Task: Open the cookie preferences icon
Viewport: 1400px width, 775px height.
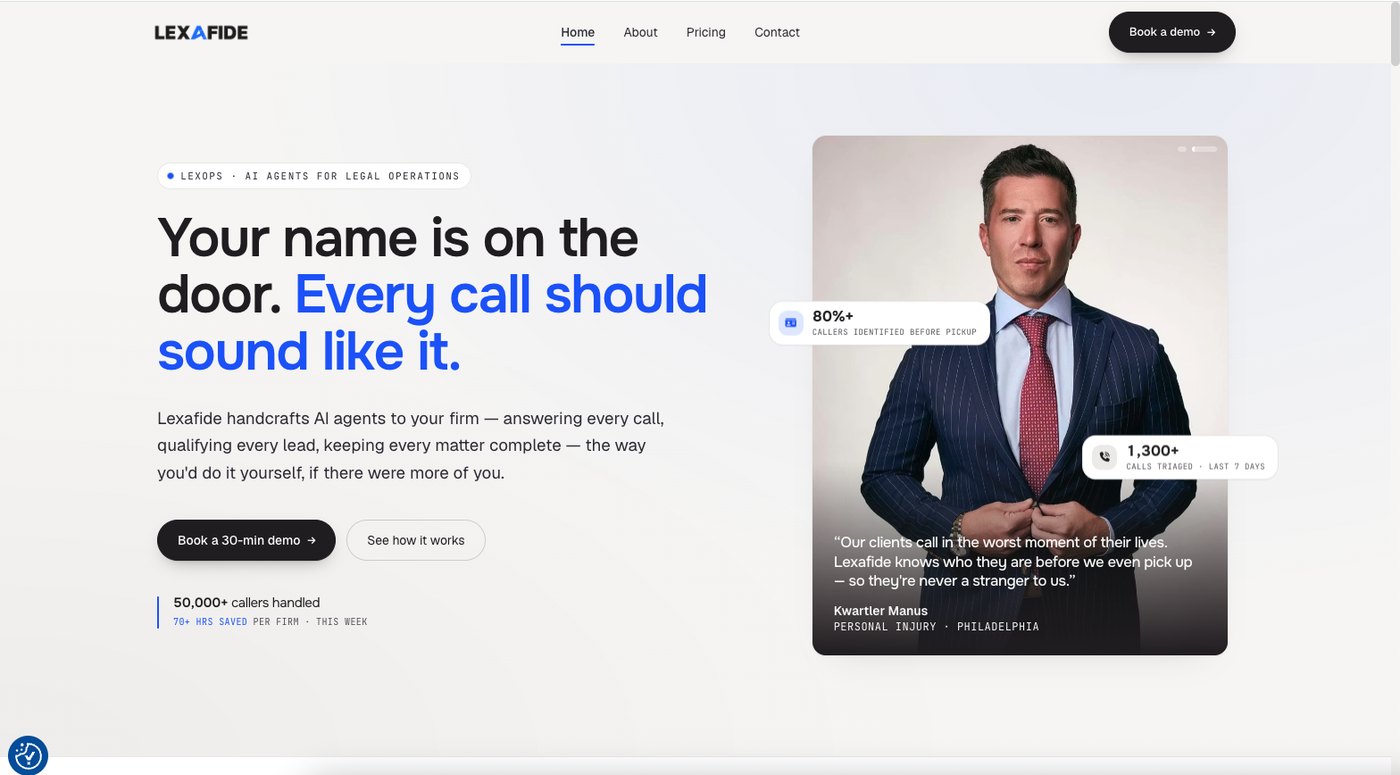Action: click(28, 756)
